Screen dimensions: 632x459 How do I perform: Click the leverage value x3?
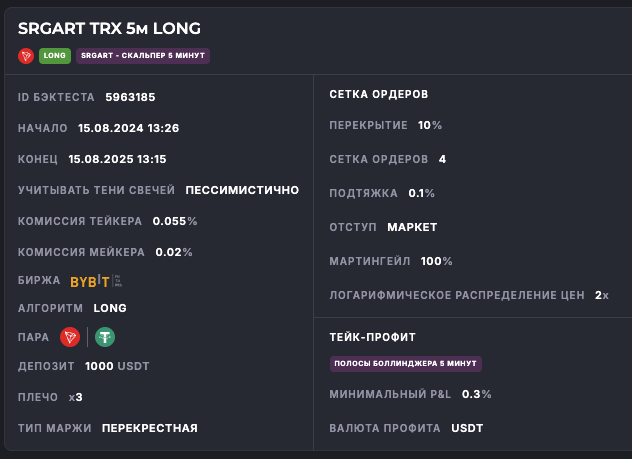[x=76, y=397]
